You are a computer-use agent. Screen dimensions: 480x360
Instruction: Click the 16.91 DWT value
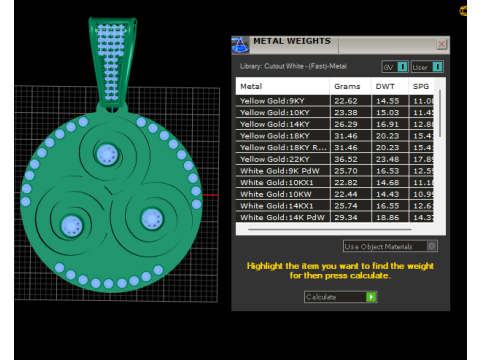coord(387,124)
